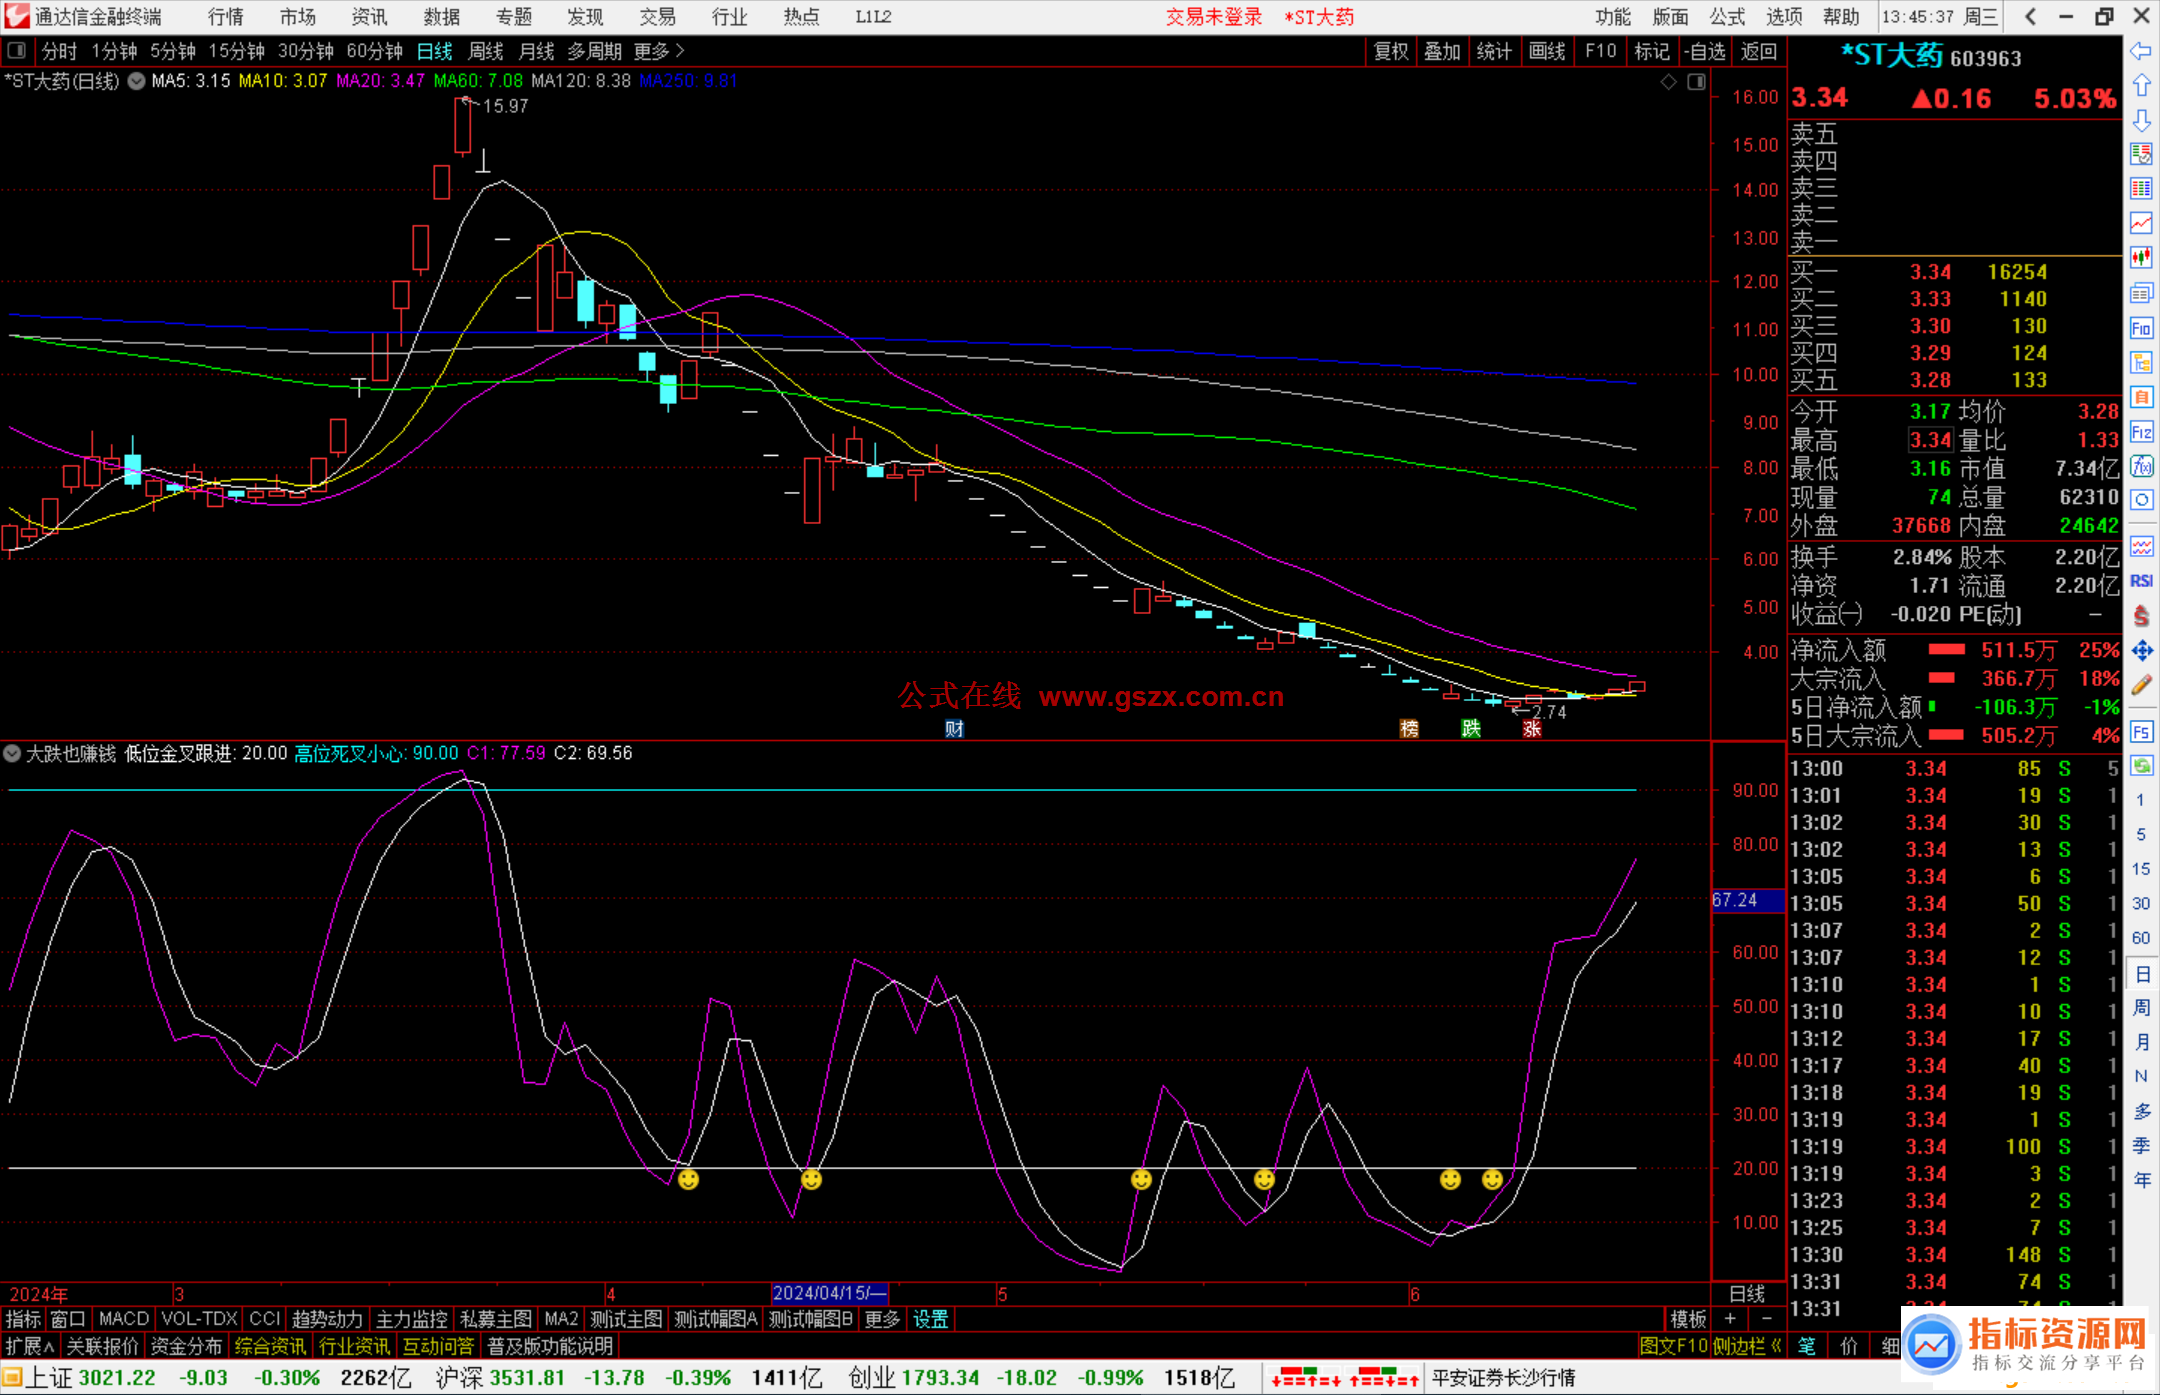
Task: Switch to the 周线 period tab
Action: [486, 51]
